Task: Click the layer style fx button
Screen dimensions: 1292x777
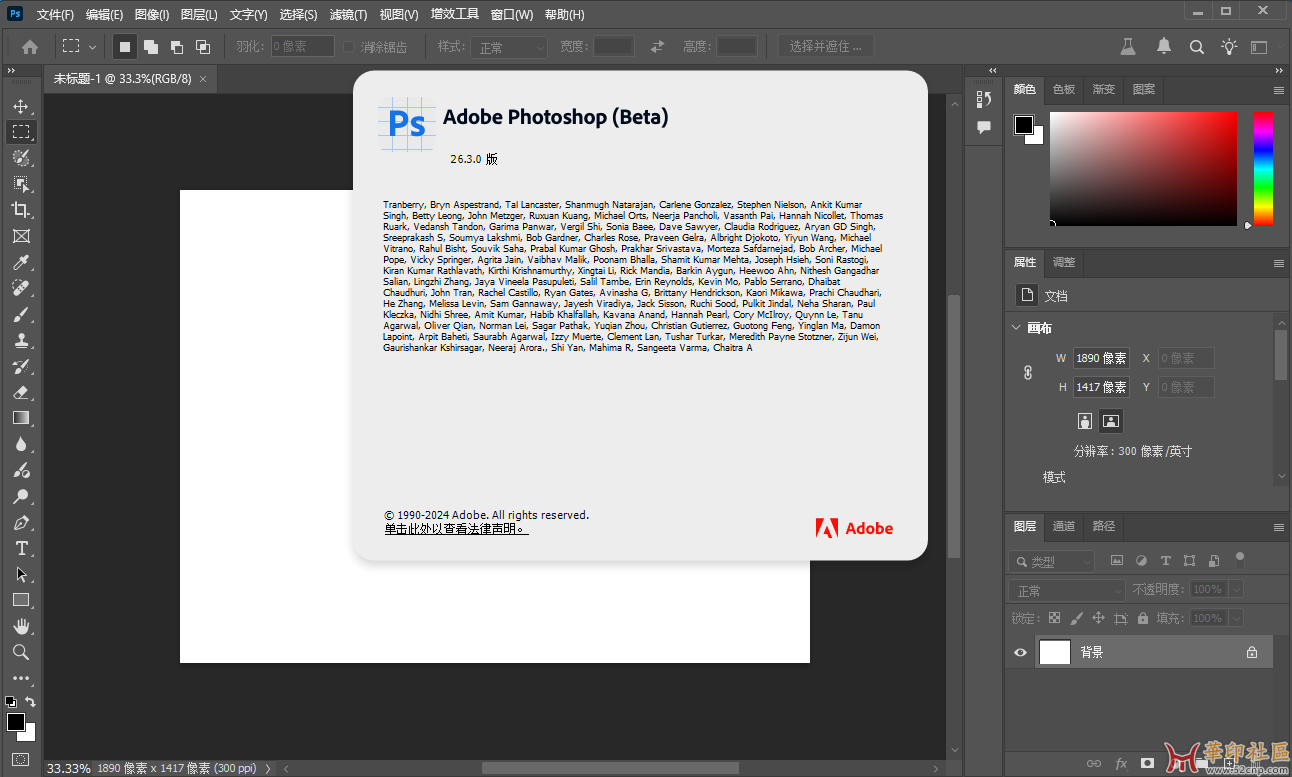Action: [1122, 763]
